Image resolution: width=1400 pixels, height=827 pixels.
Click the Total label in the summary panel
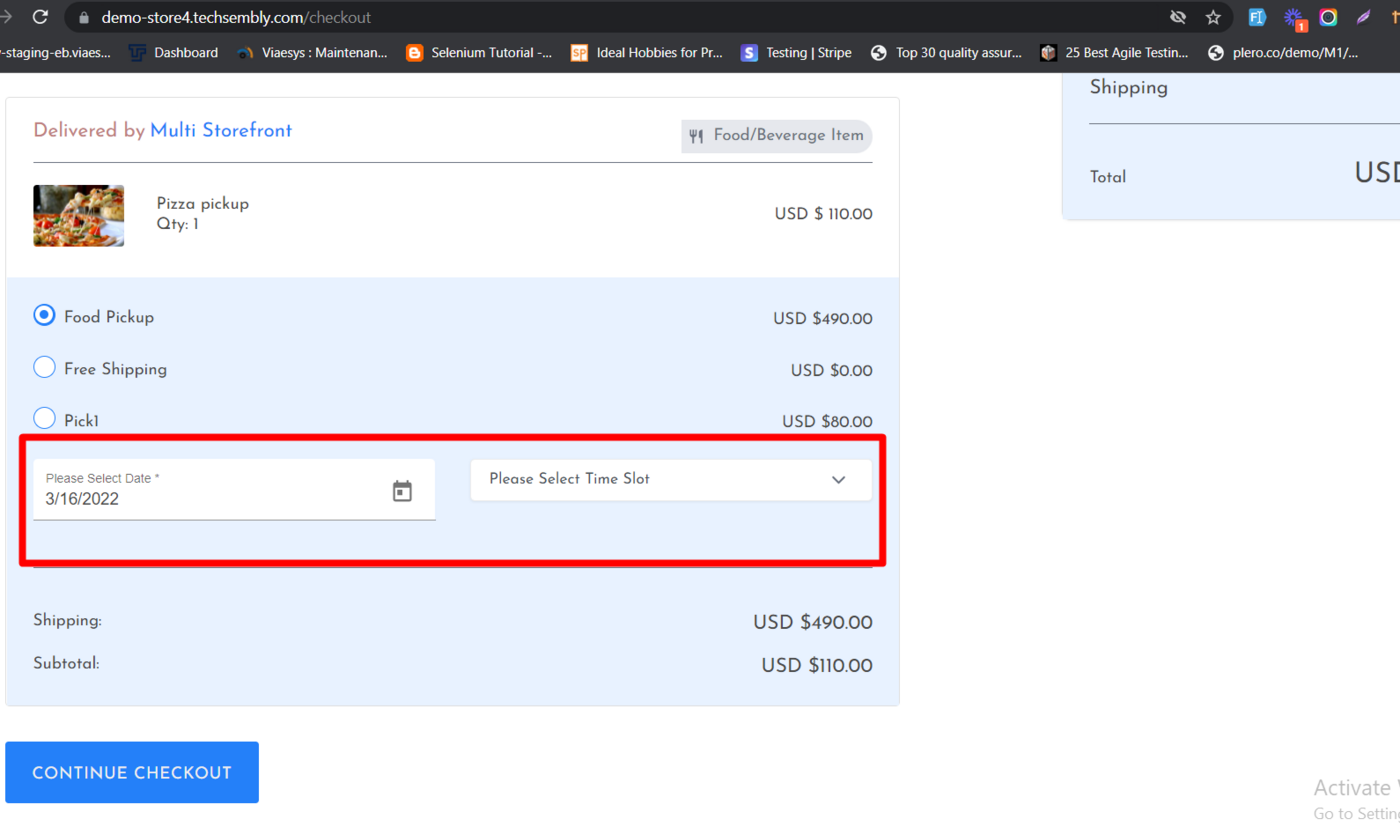[1108, 177]
